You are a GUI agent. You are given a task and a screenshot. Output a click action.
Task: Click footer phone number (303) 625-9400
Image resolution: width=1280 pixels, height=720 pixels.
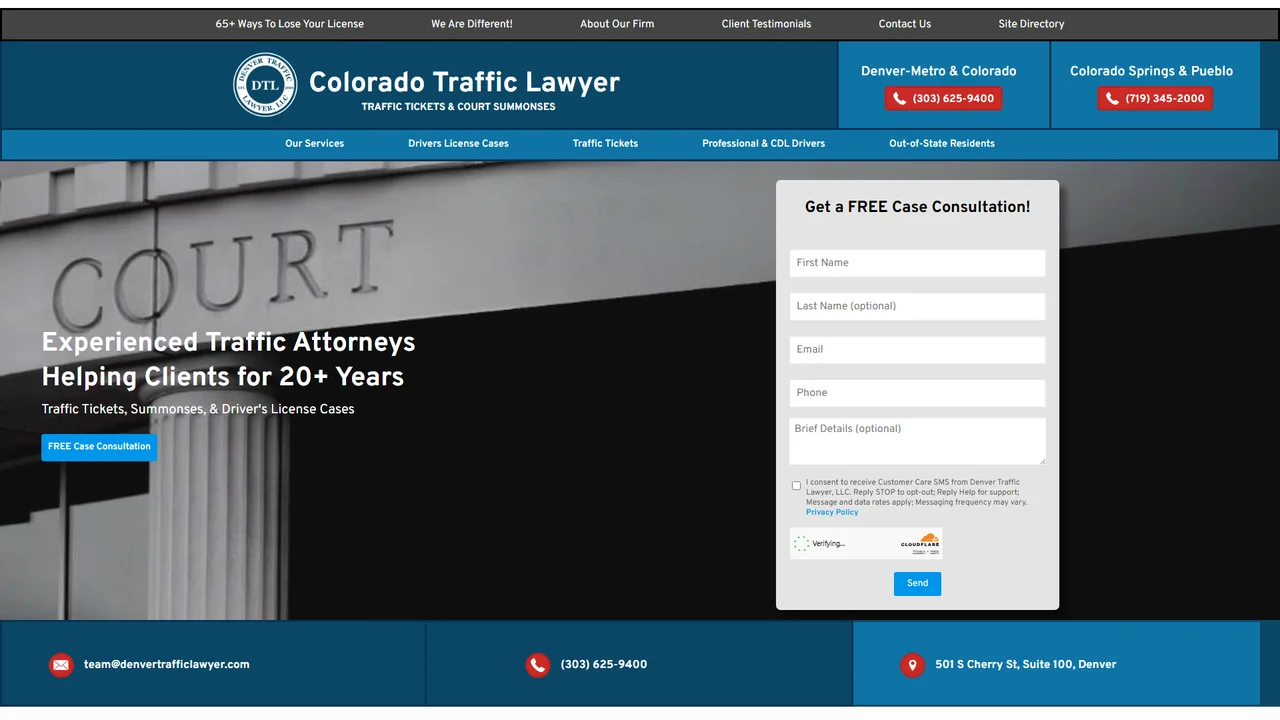point(604,665)
